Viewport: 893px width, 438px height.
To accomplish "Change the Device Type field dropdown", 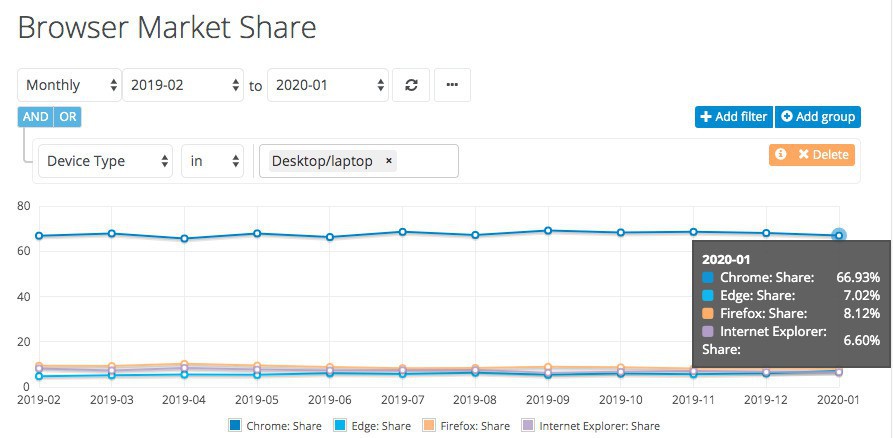I will (x=105, y=161).
